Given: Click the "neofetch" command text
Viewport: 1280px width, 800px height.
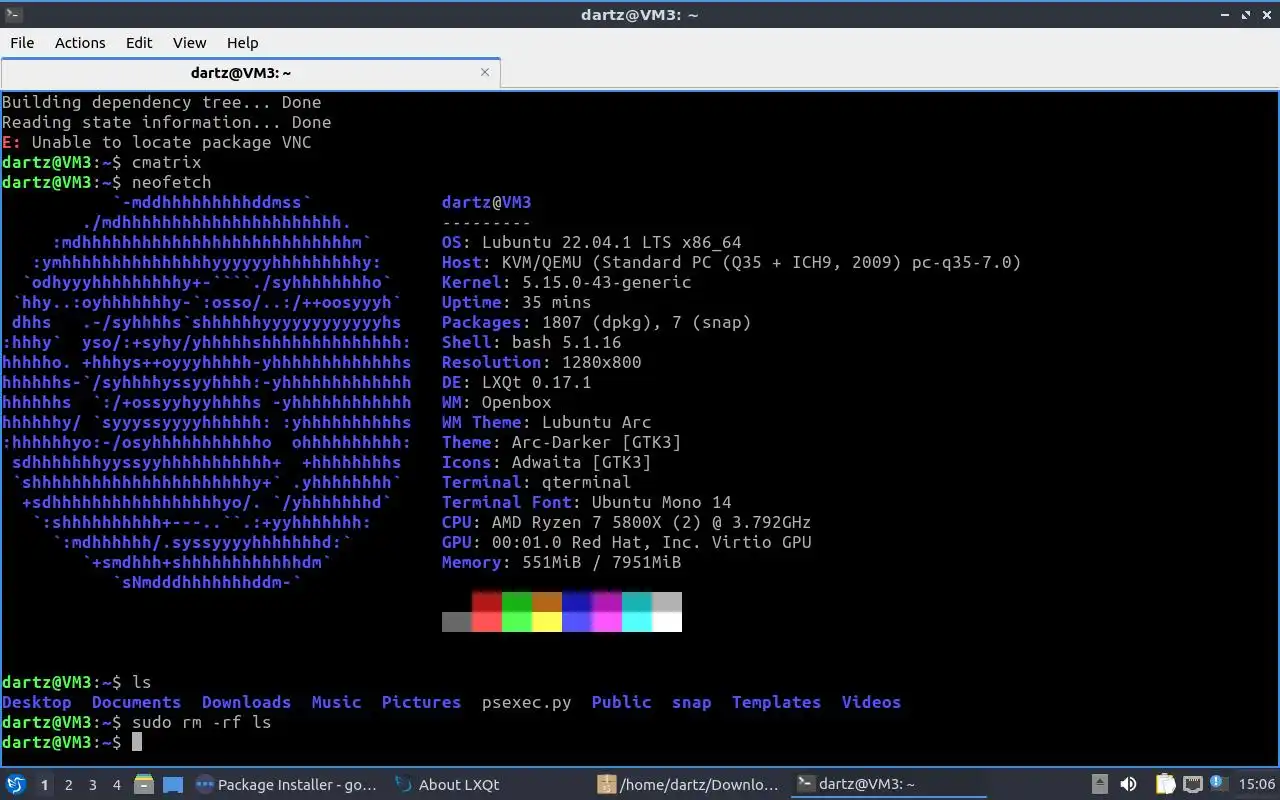Looking at the screenshot, I should click(x=172, y=182).
